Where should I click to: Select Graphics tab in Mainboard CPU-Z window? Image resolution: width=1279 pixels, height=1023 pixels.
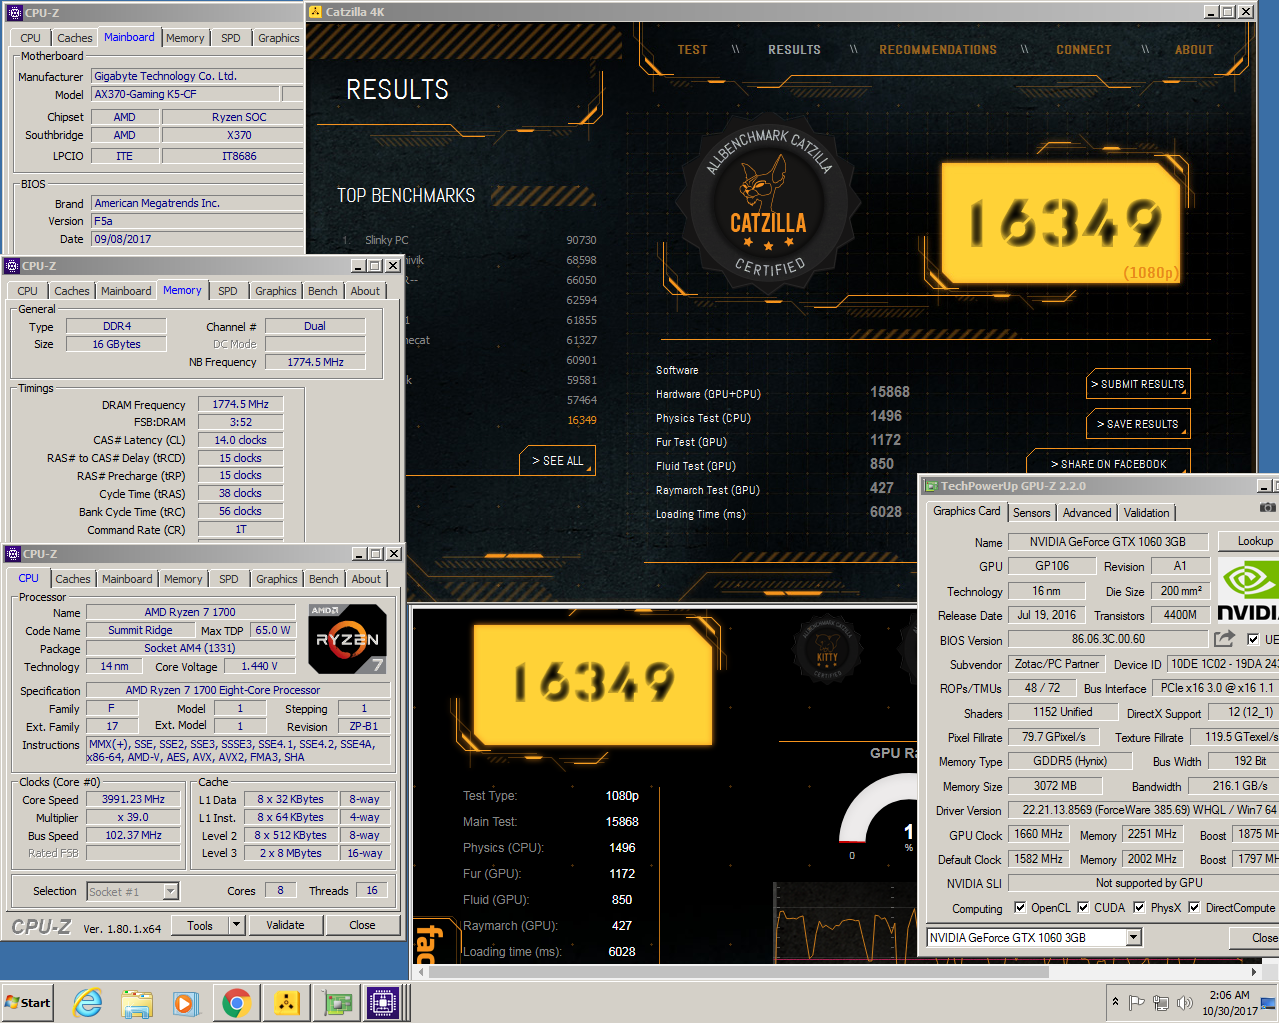[278, 38]
